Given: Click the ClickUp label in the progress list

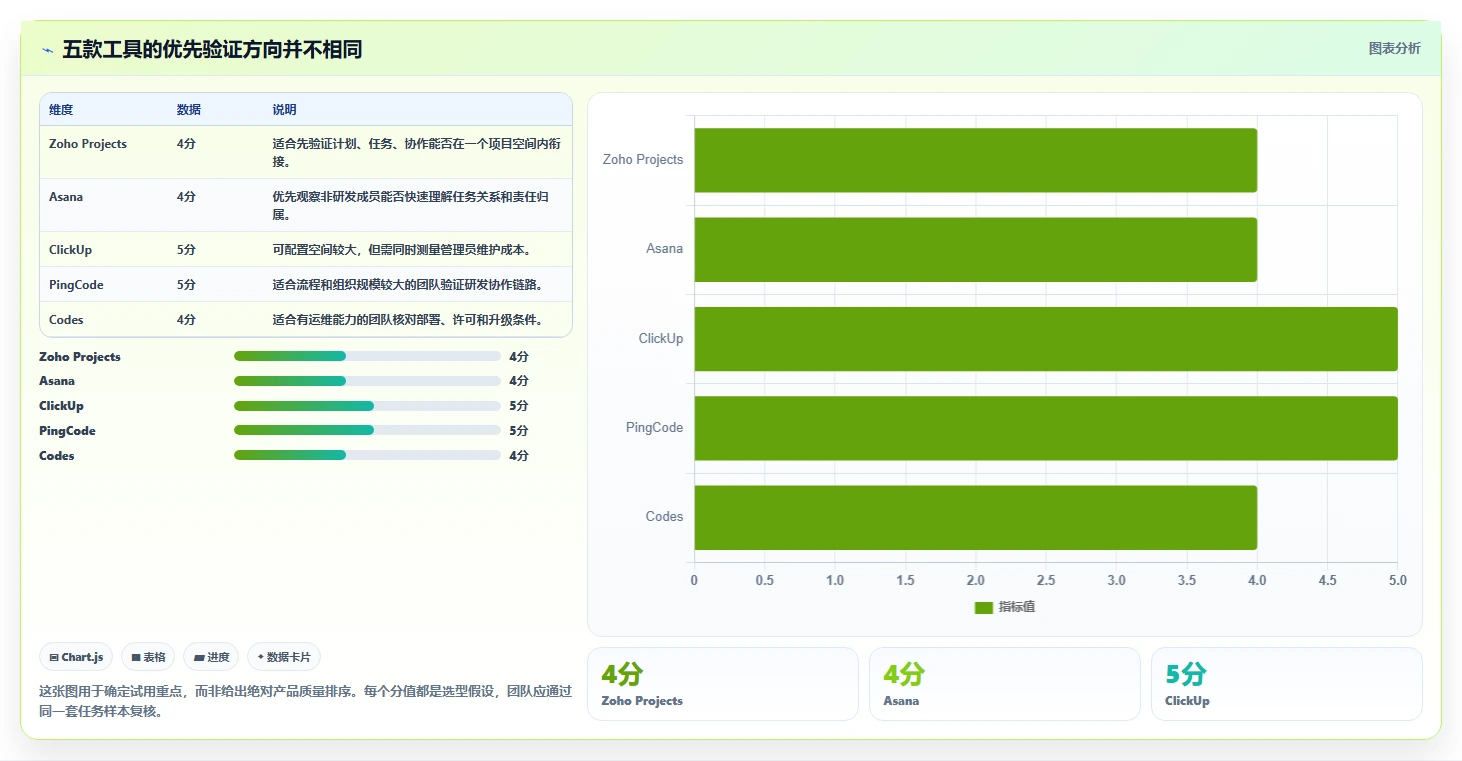Looking at the screenshot, I should pos(61,406).
